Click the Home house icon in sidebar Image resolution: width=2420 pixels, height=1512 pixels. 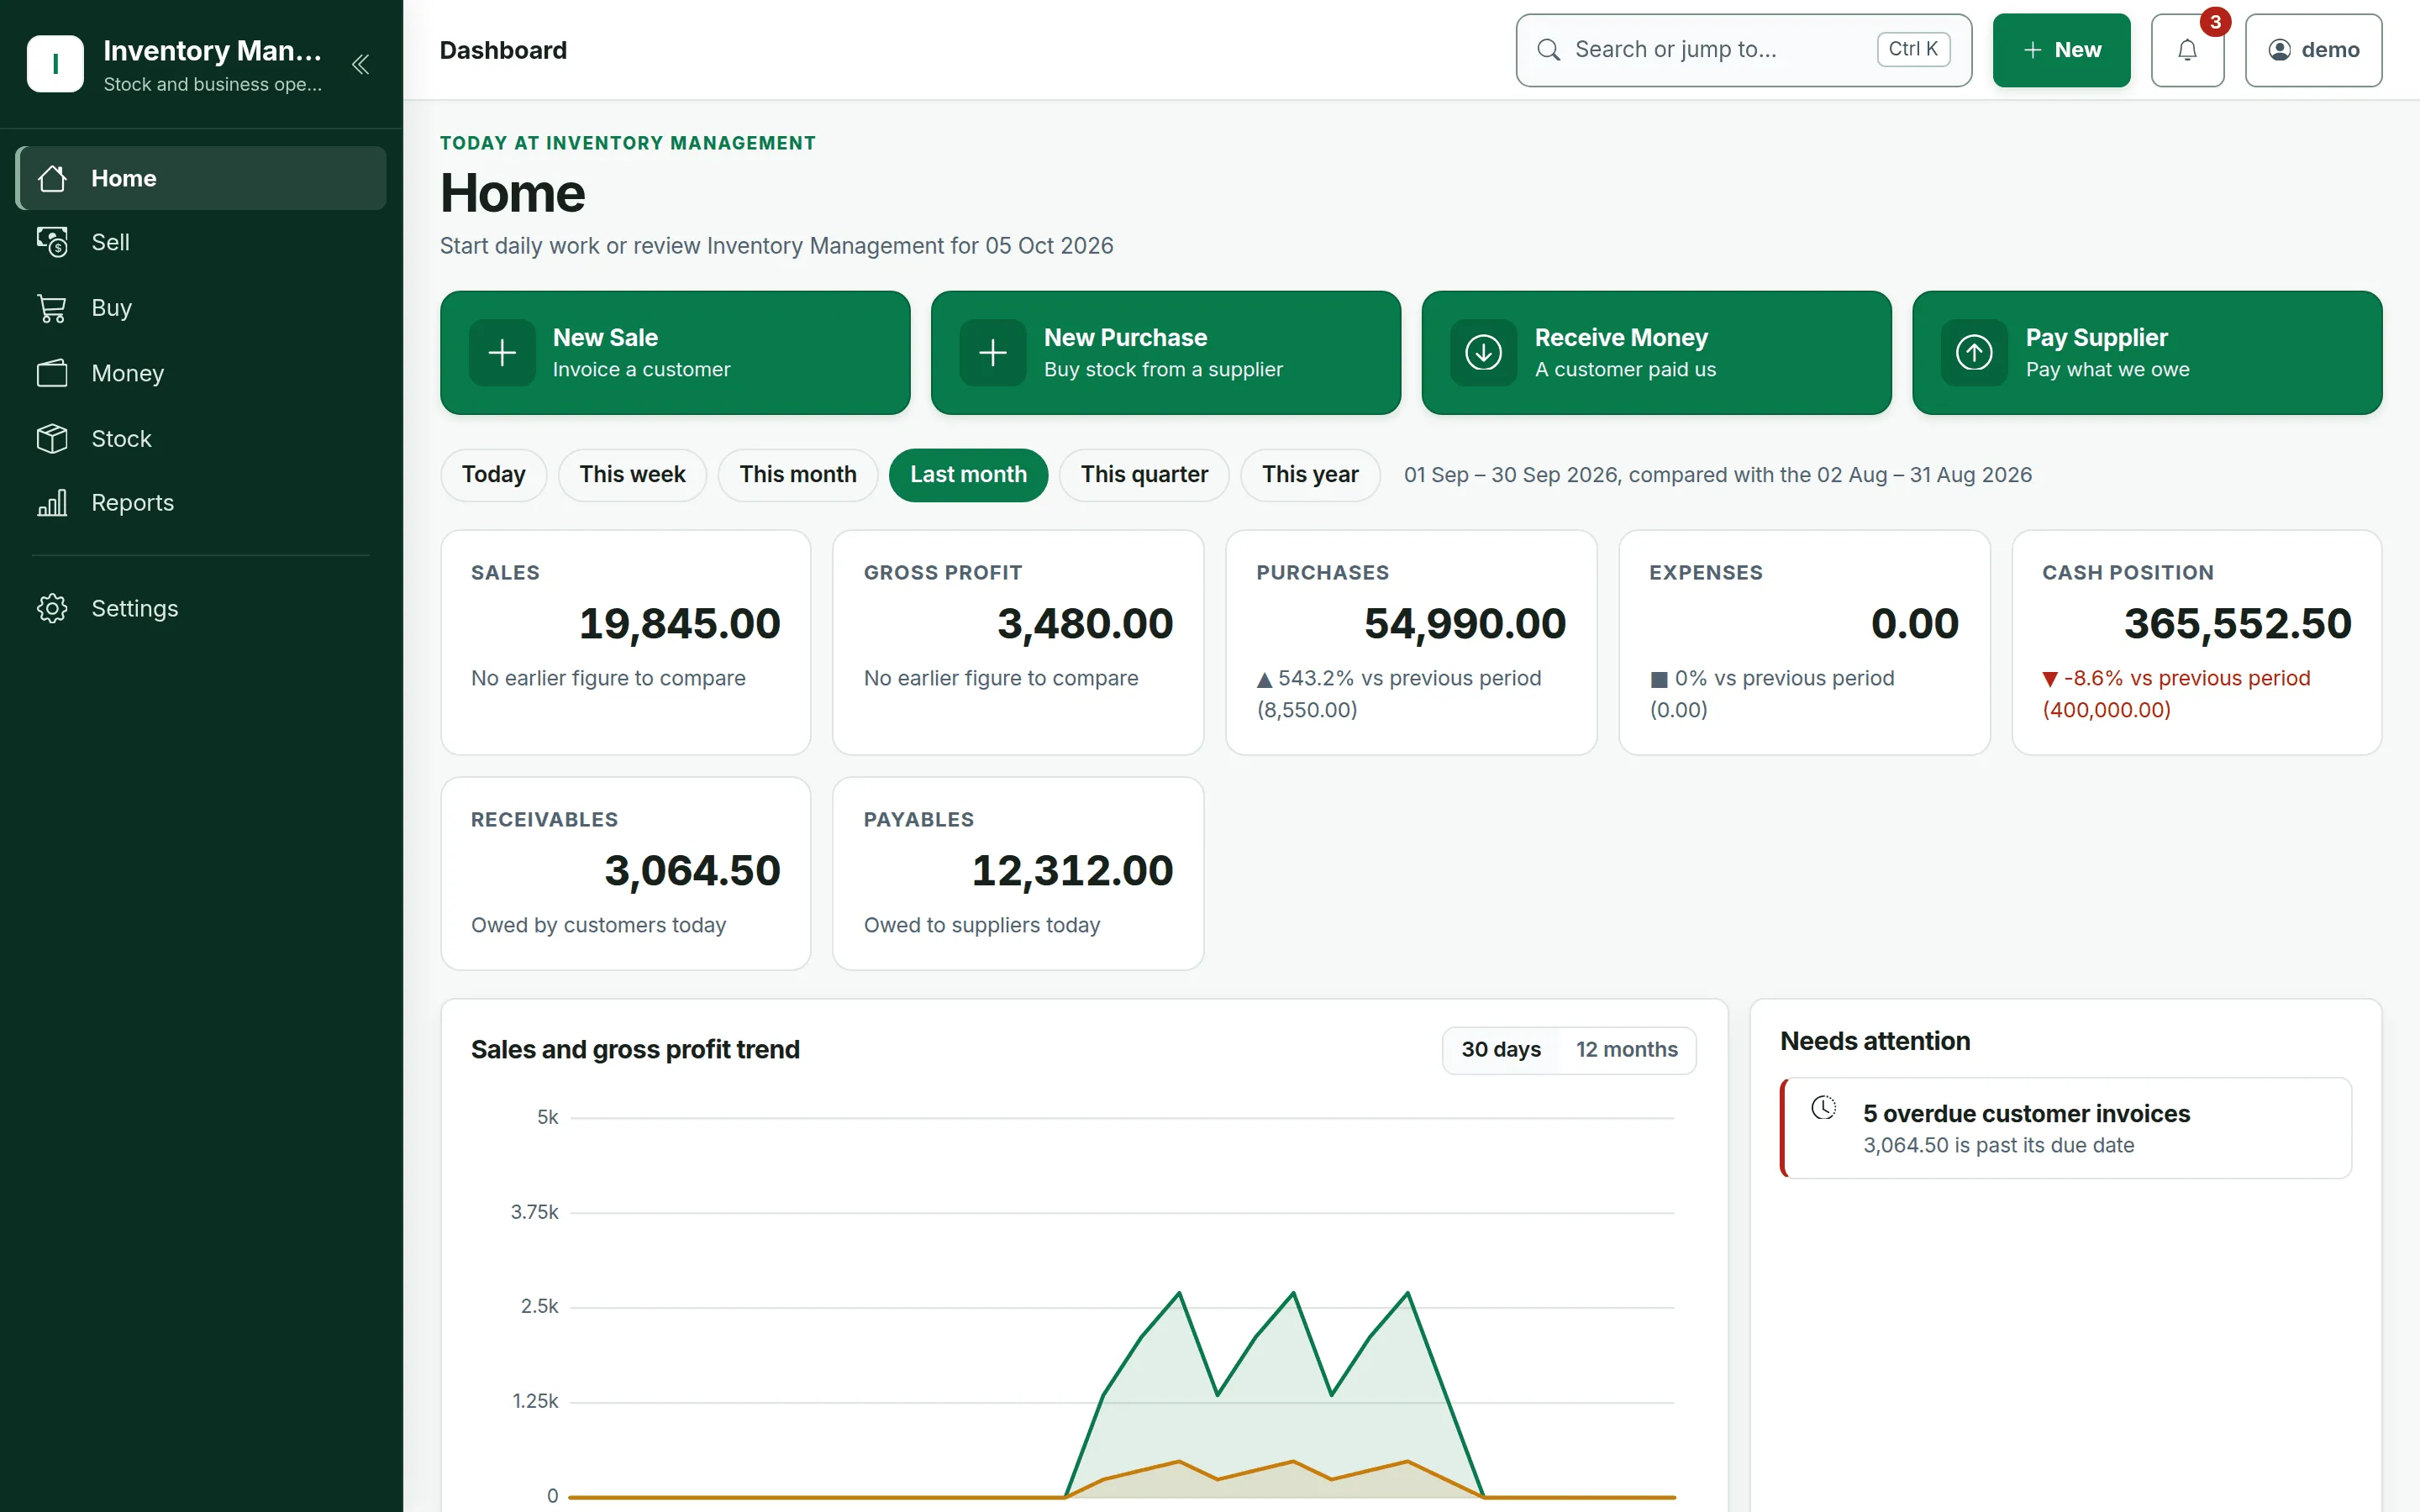[52, 178]
